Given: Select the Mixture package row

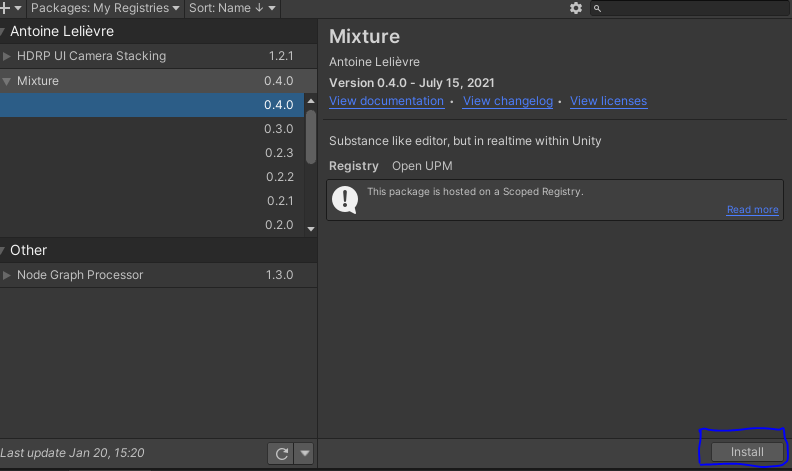Looking at the screenshot, I should point(159,81).
